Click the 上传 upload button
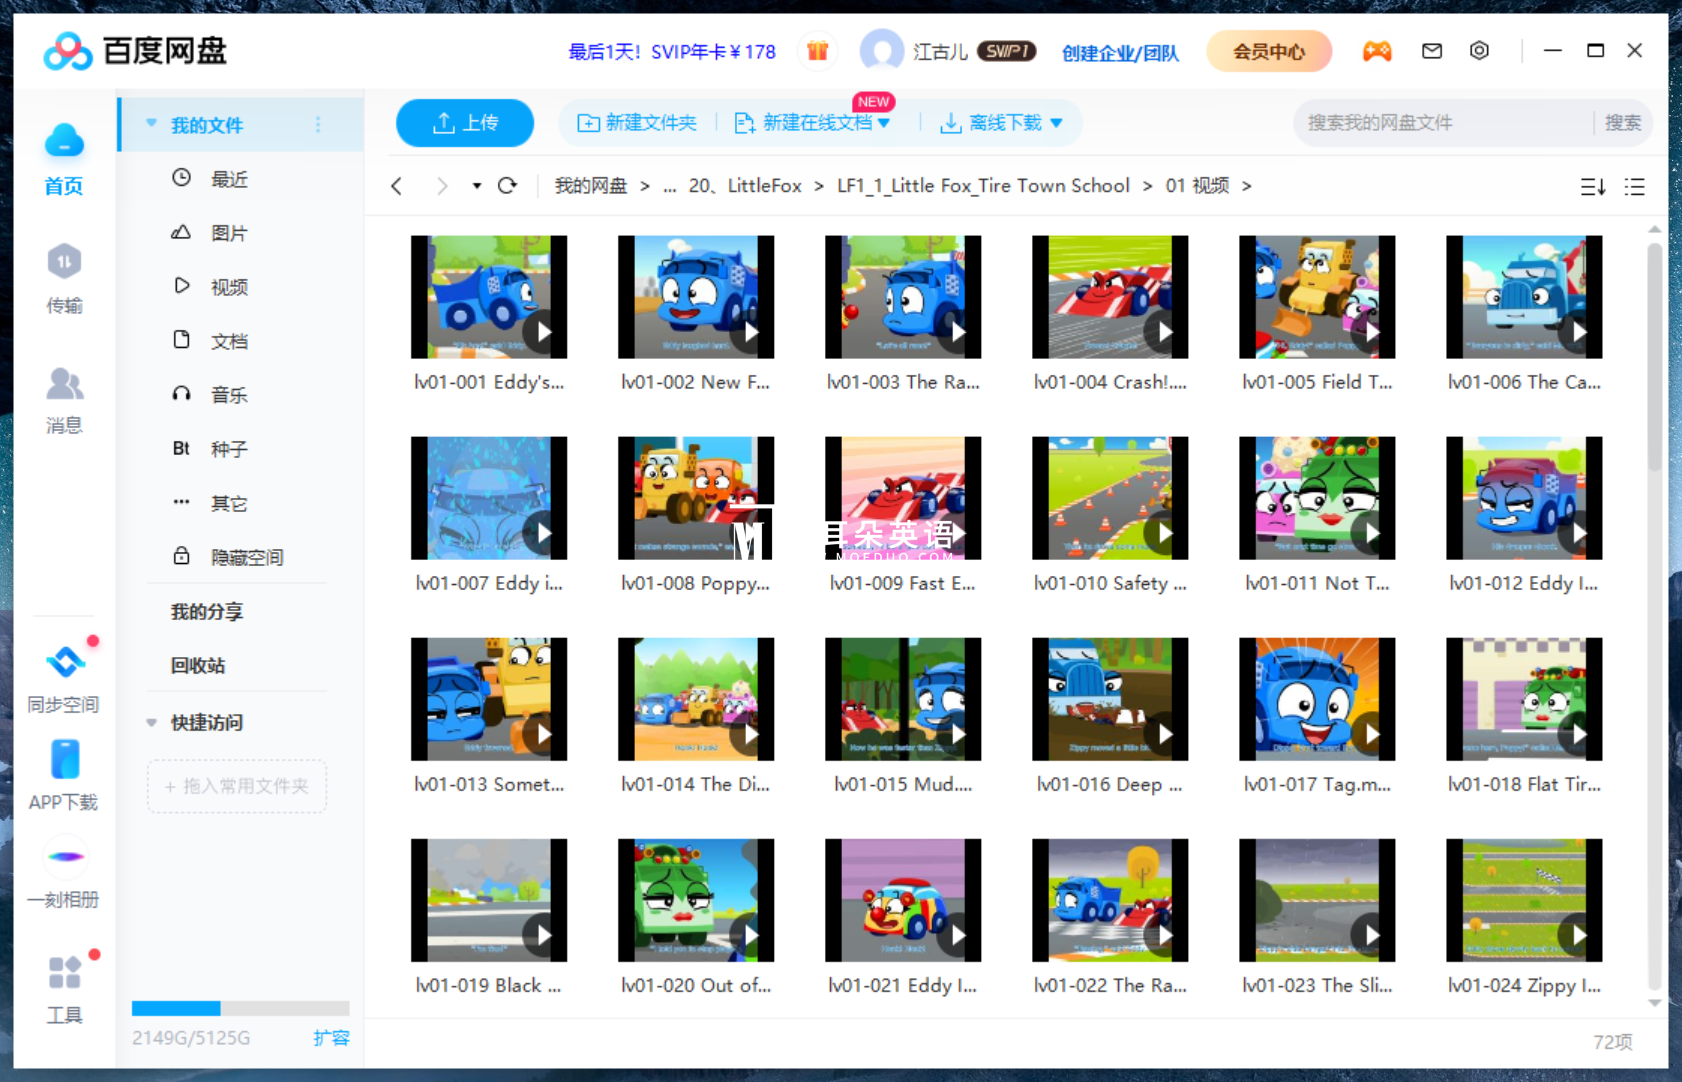The height and width of the screenshot is (1082, 1682). click(x=465, y=123)
